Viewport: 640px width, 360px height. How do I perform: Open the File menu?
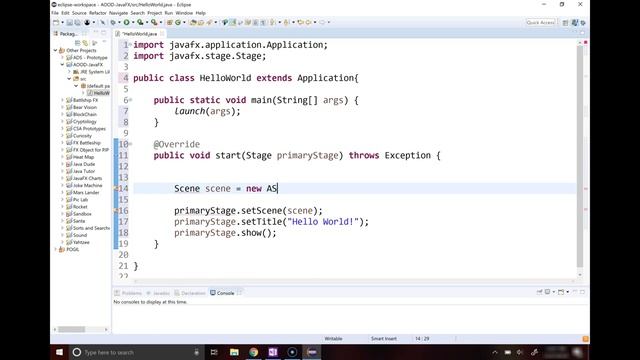coord(55,13)
